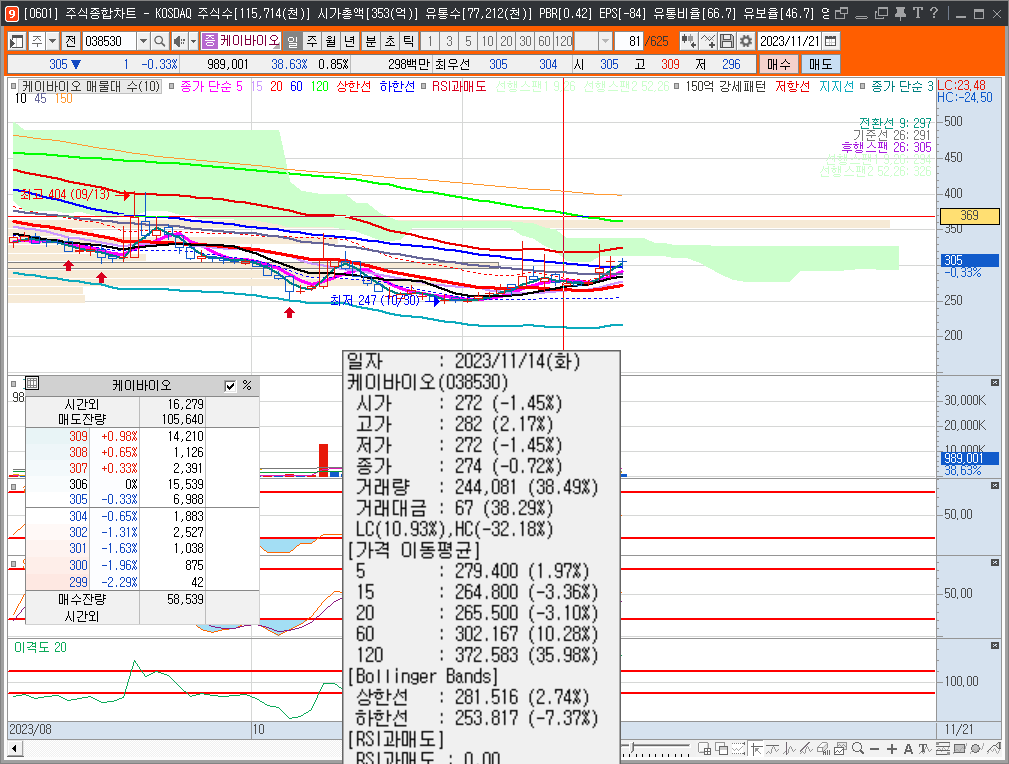Expand the stock code 038530 dropdown
1009x764 pixels.
(x=143, y=42)
